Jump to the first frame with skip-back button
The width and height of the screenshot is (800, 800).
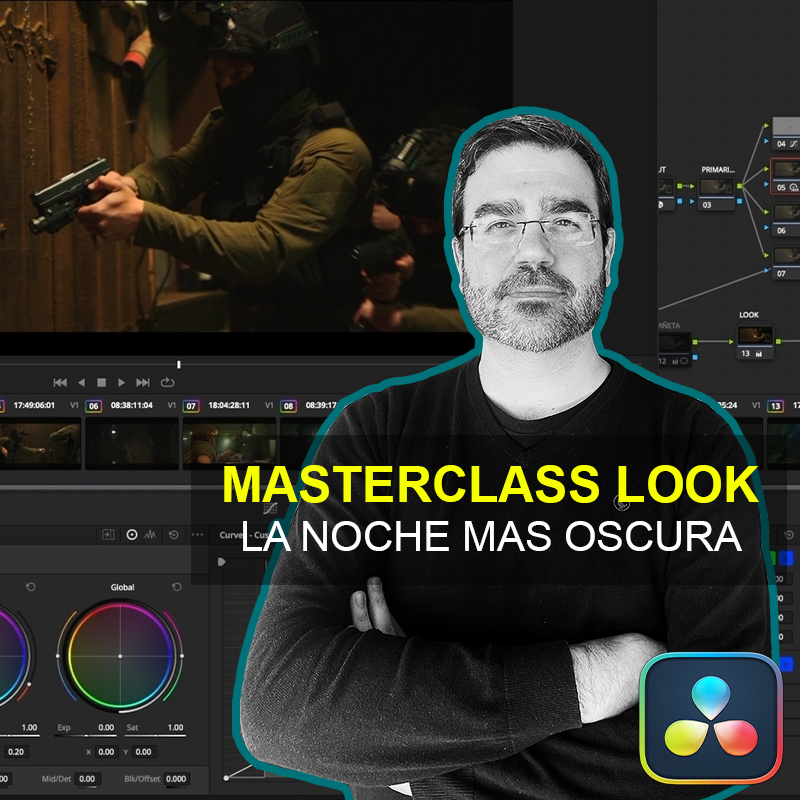60,382
